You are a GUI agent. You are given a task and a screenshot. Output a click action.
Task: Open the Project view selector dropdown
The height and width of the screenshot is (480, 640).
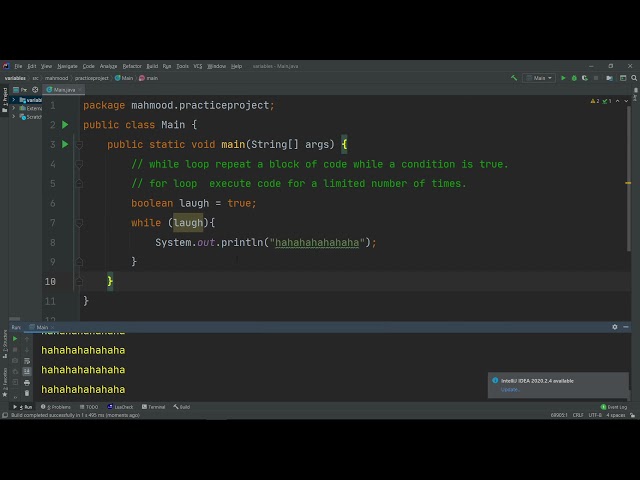tap(20, 89)
